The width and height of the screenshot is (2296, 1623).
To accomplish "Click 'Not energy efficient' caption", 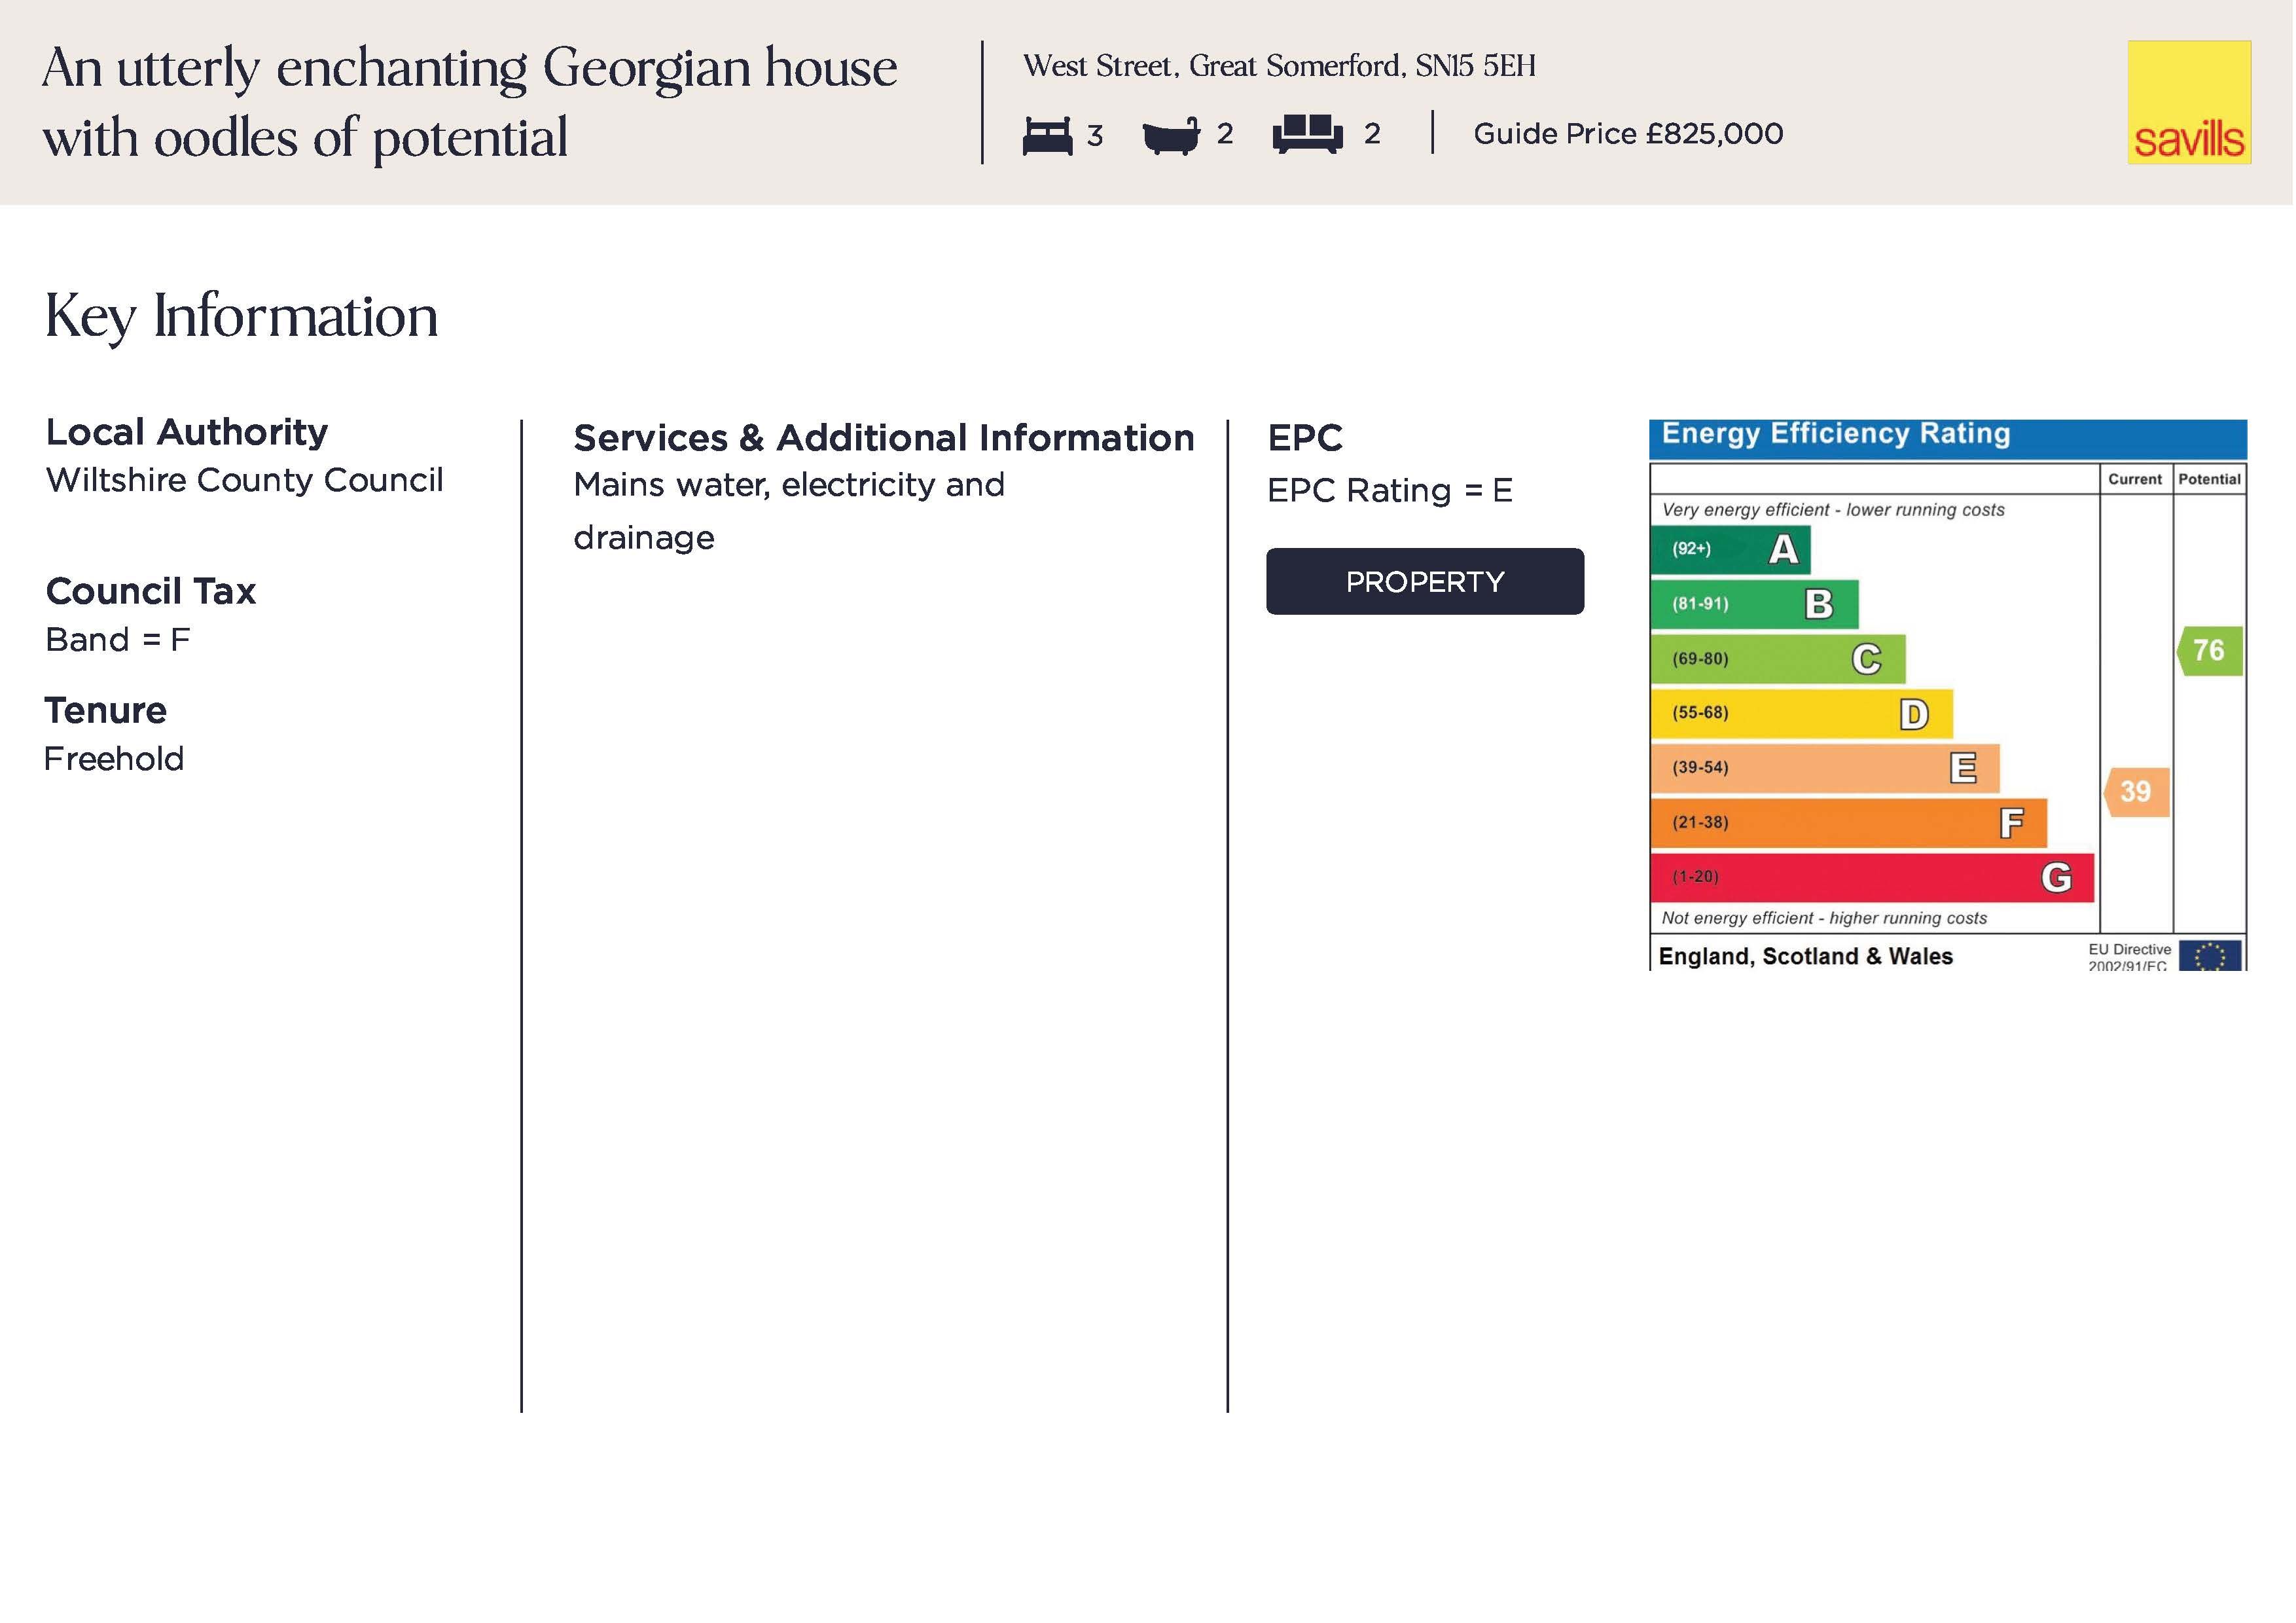I will tap(1826, 919).
